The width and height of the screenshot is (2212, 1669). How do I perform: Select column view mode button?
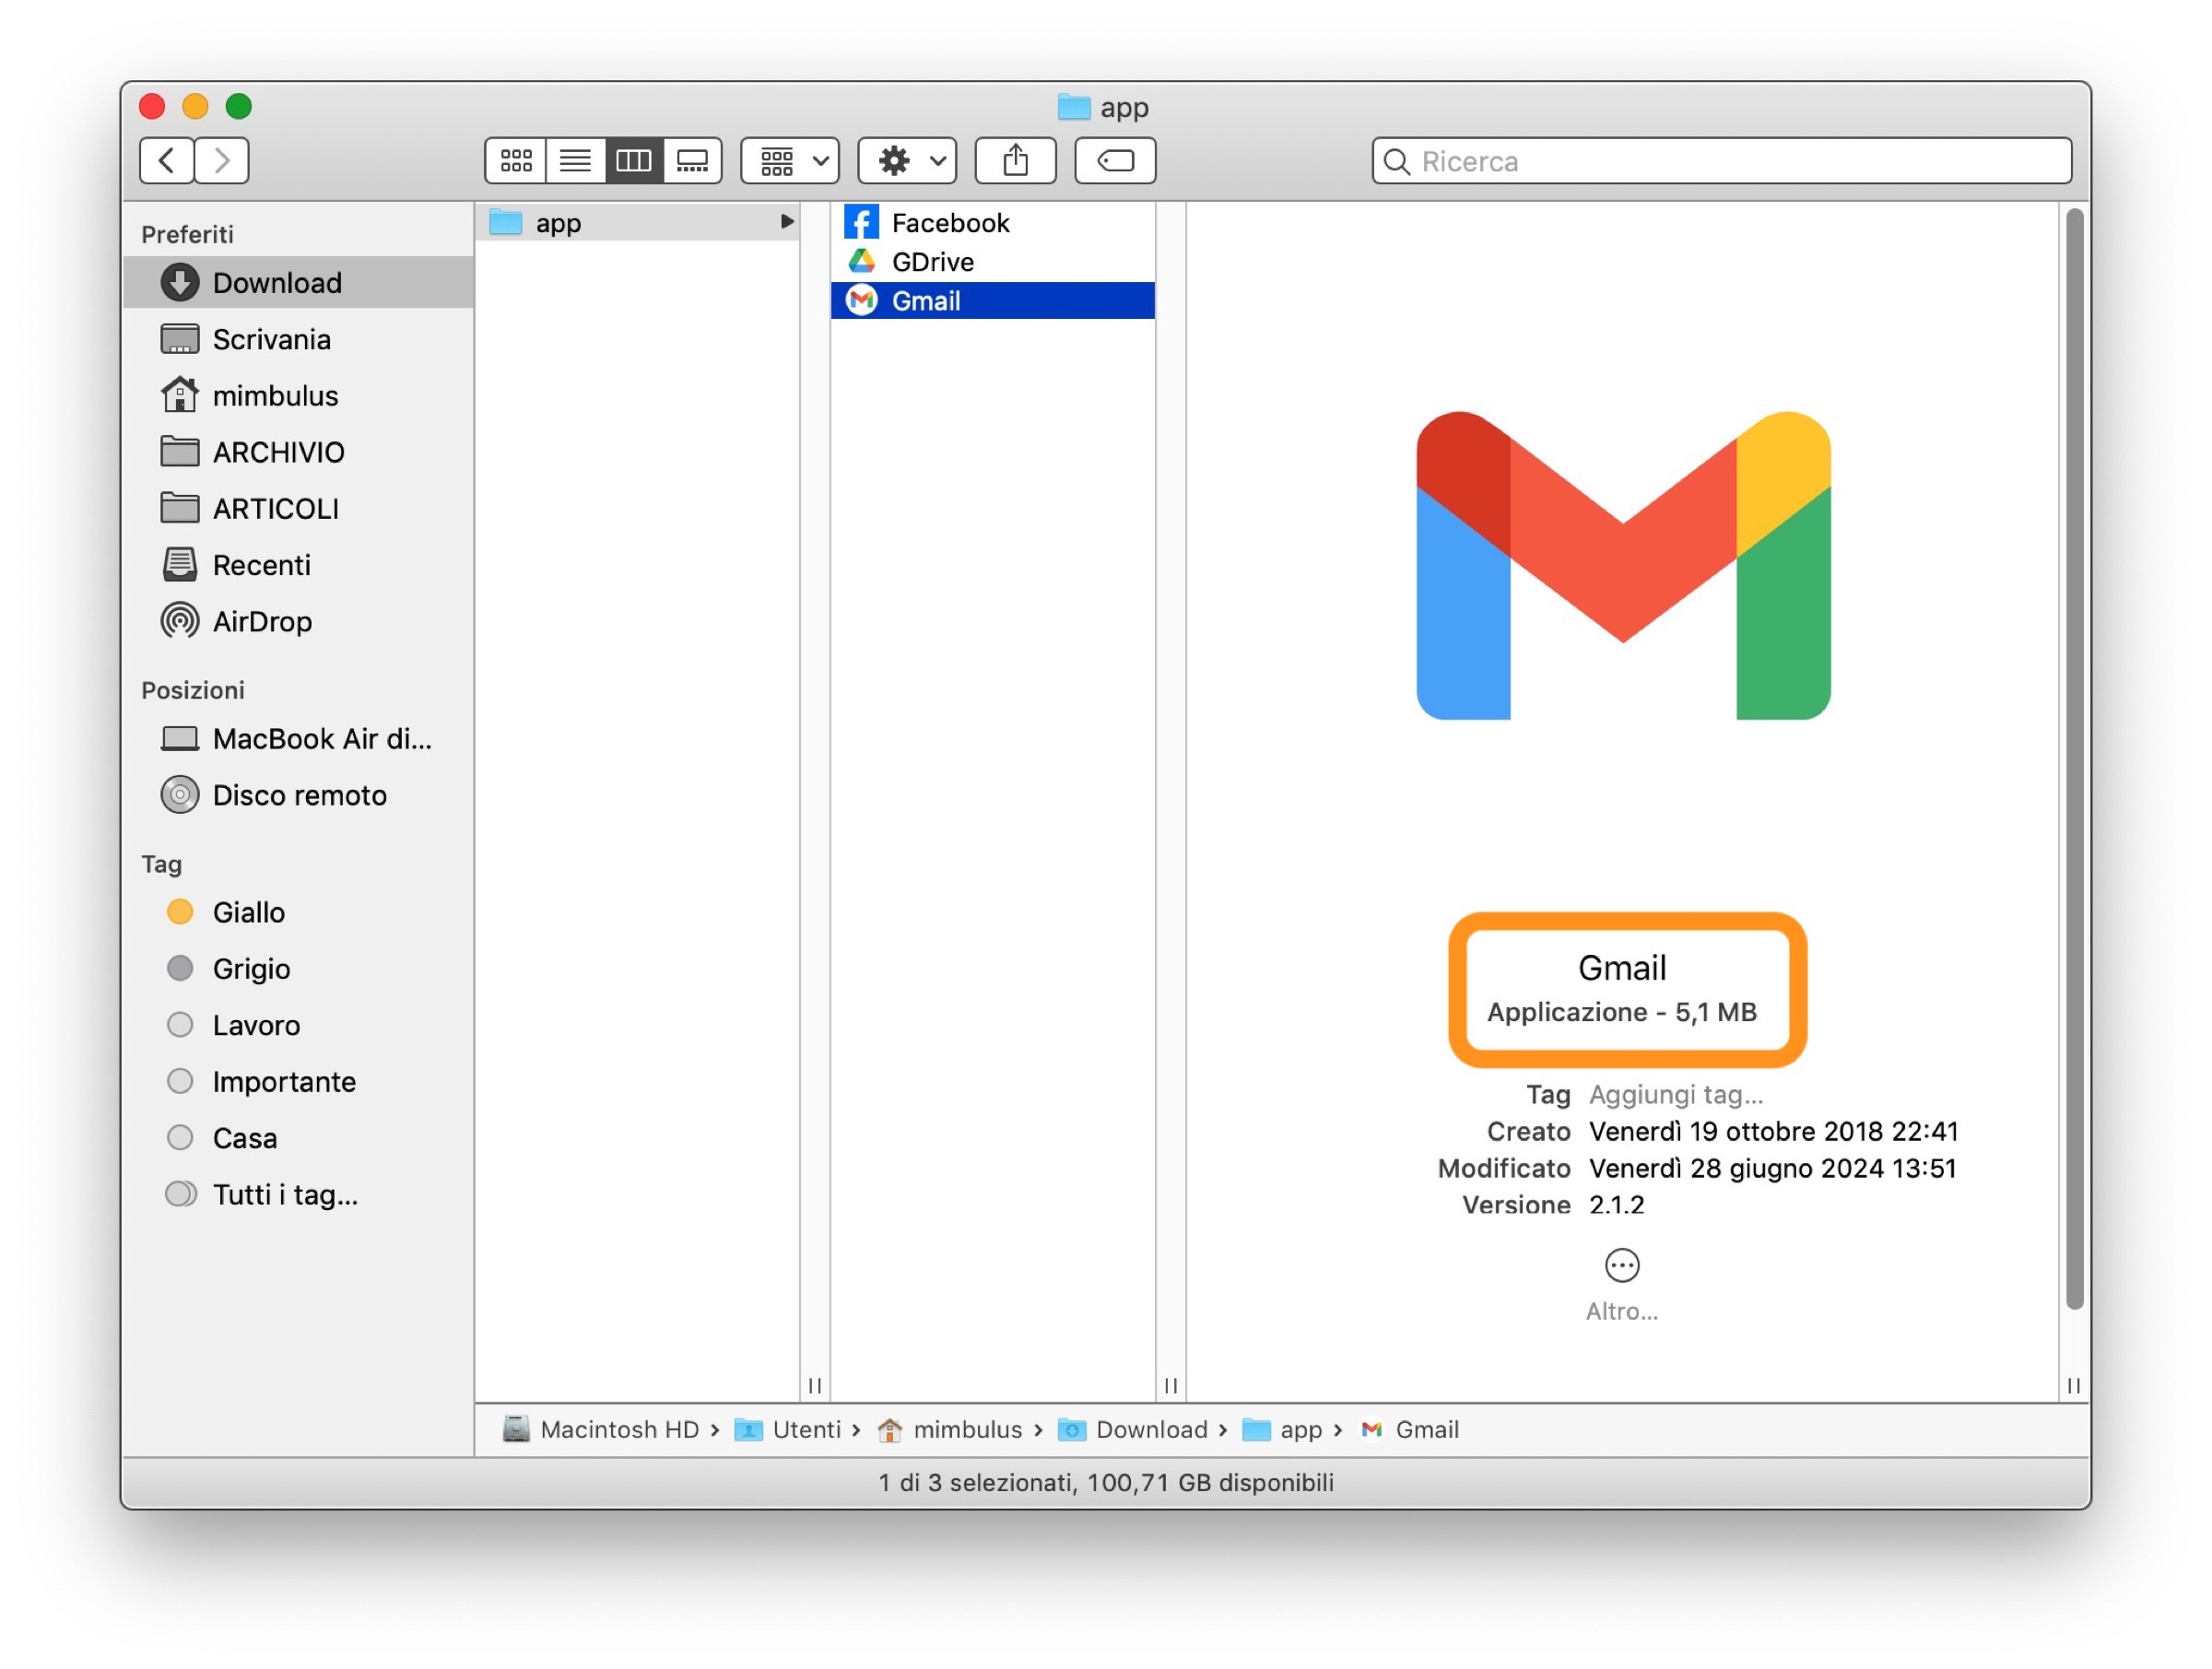[x=633, y=161]
